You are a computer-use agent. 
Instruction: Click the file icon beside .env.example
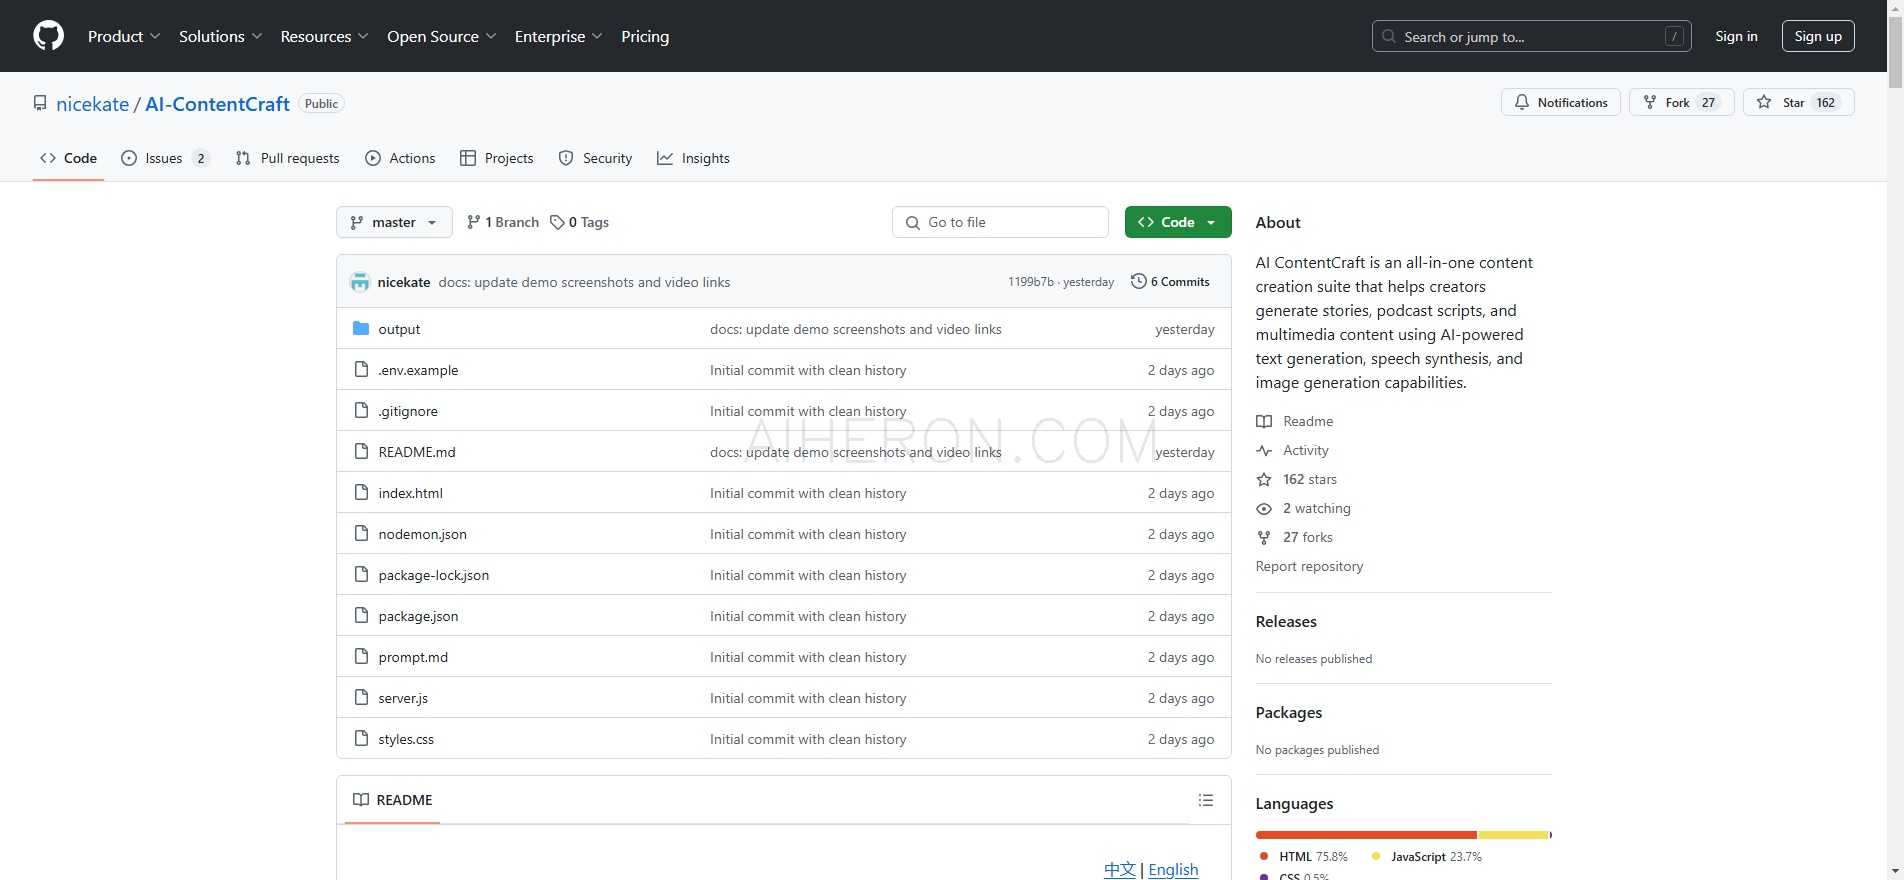(x=361, y=369)
